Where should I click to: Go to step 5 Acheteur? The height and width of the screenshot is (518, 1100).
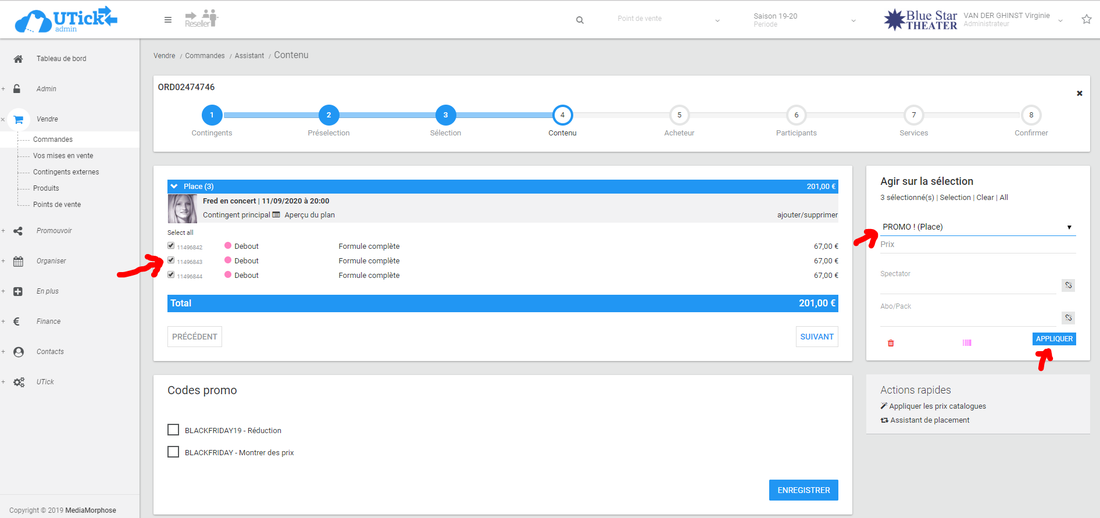pos(678,115)
